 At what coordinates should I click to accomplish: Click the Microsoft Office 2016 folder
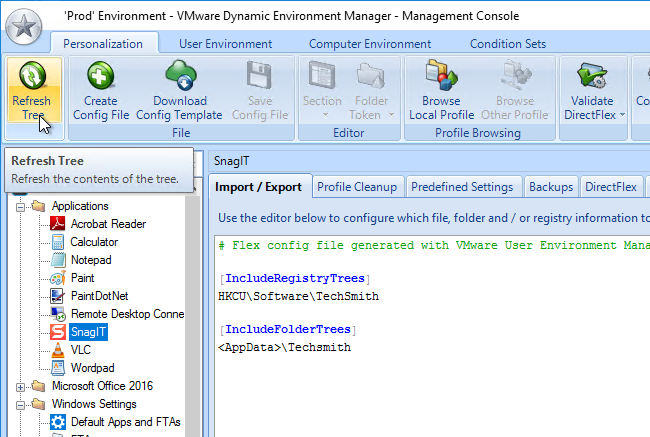102,386
